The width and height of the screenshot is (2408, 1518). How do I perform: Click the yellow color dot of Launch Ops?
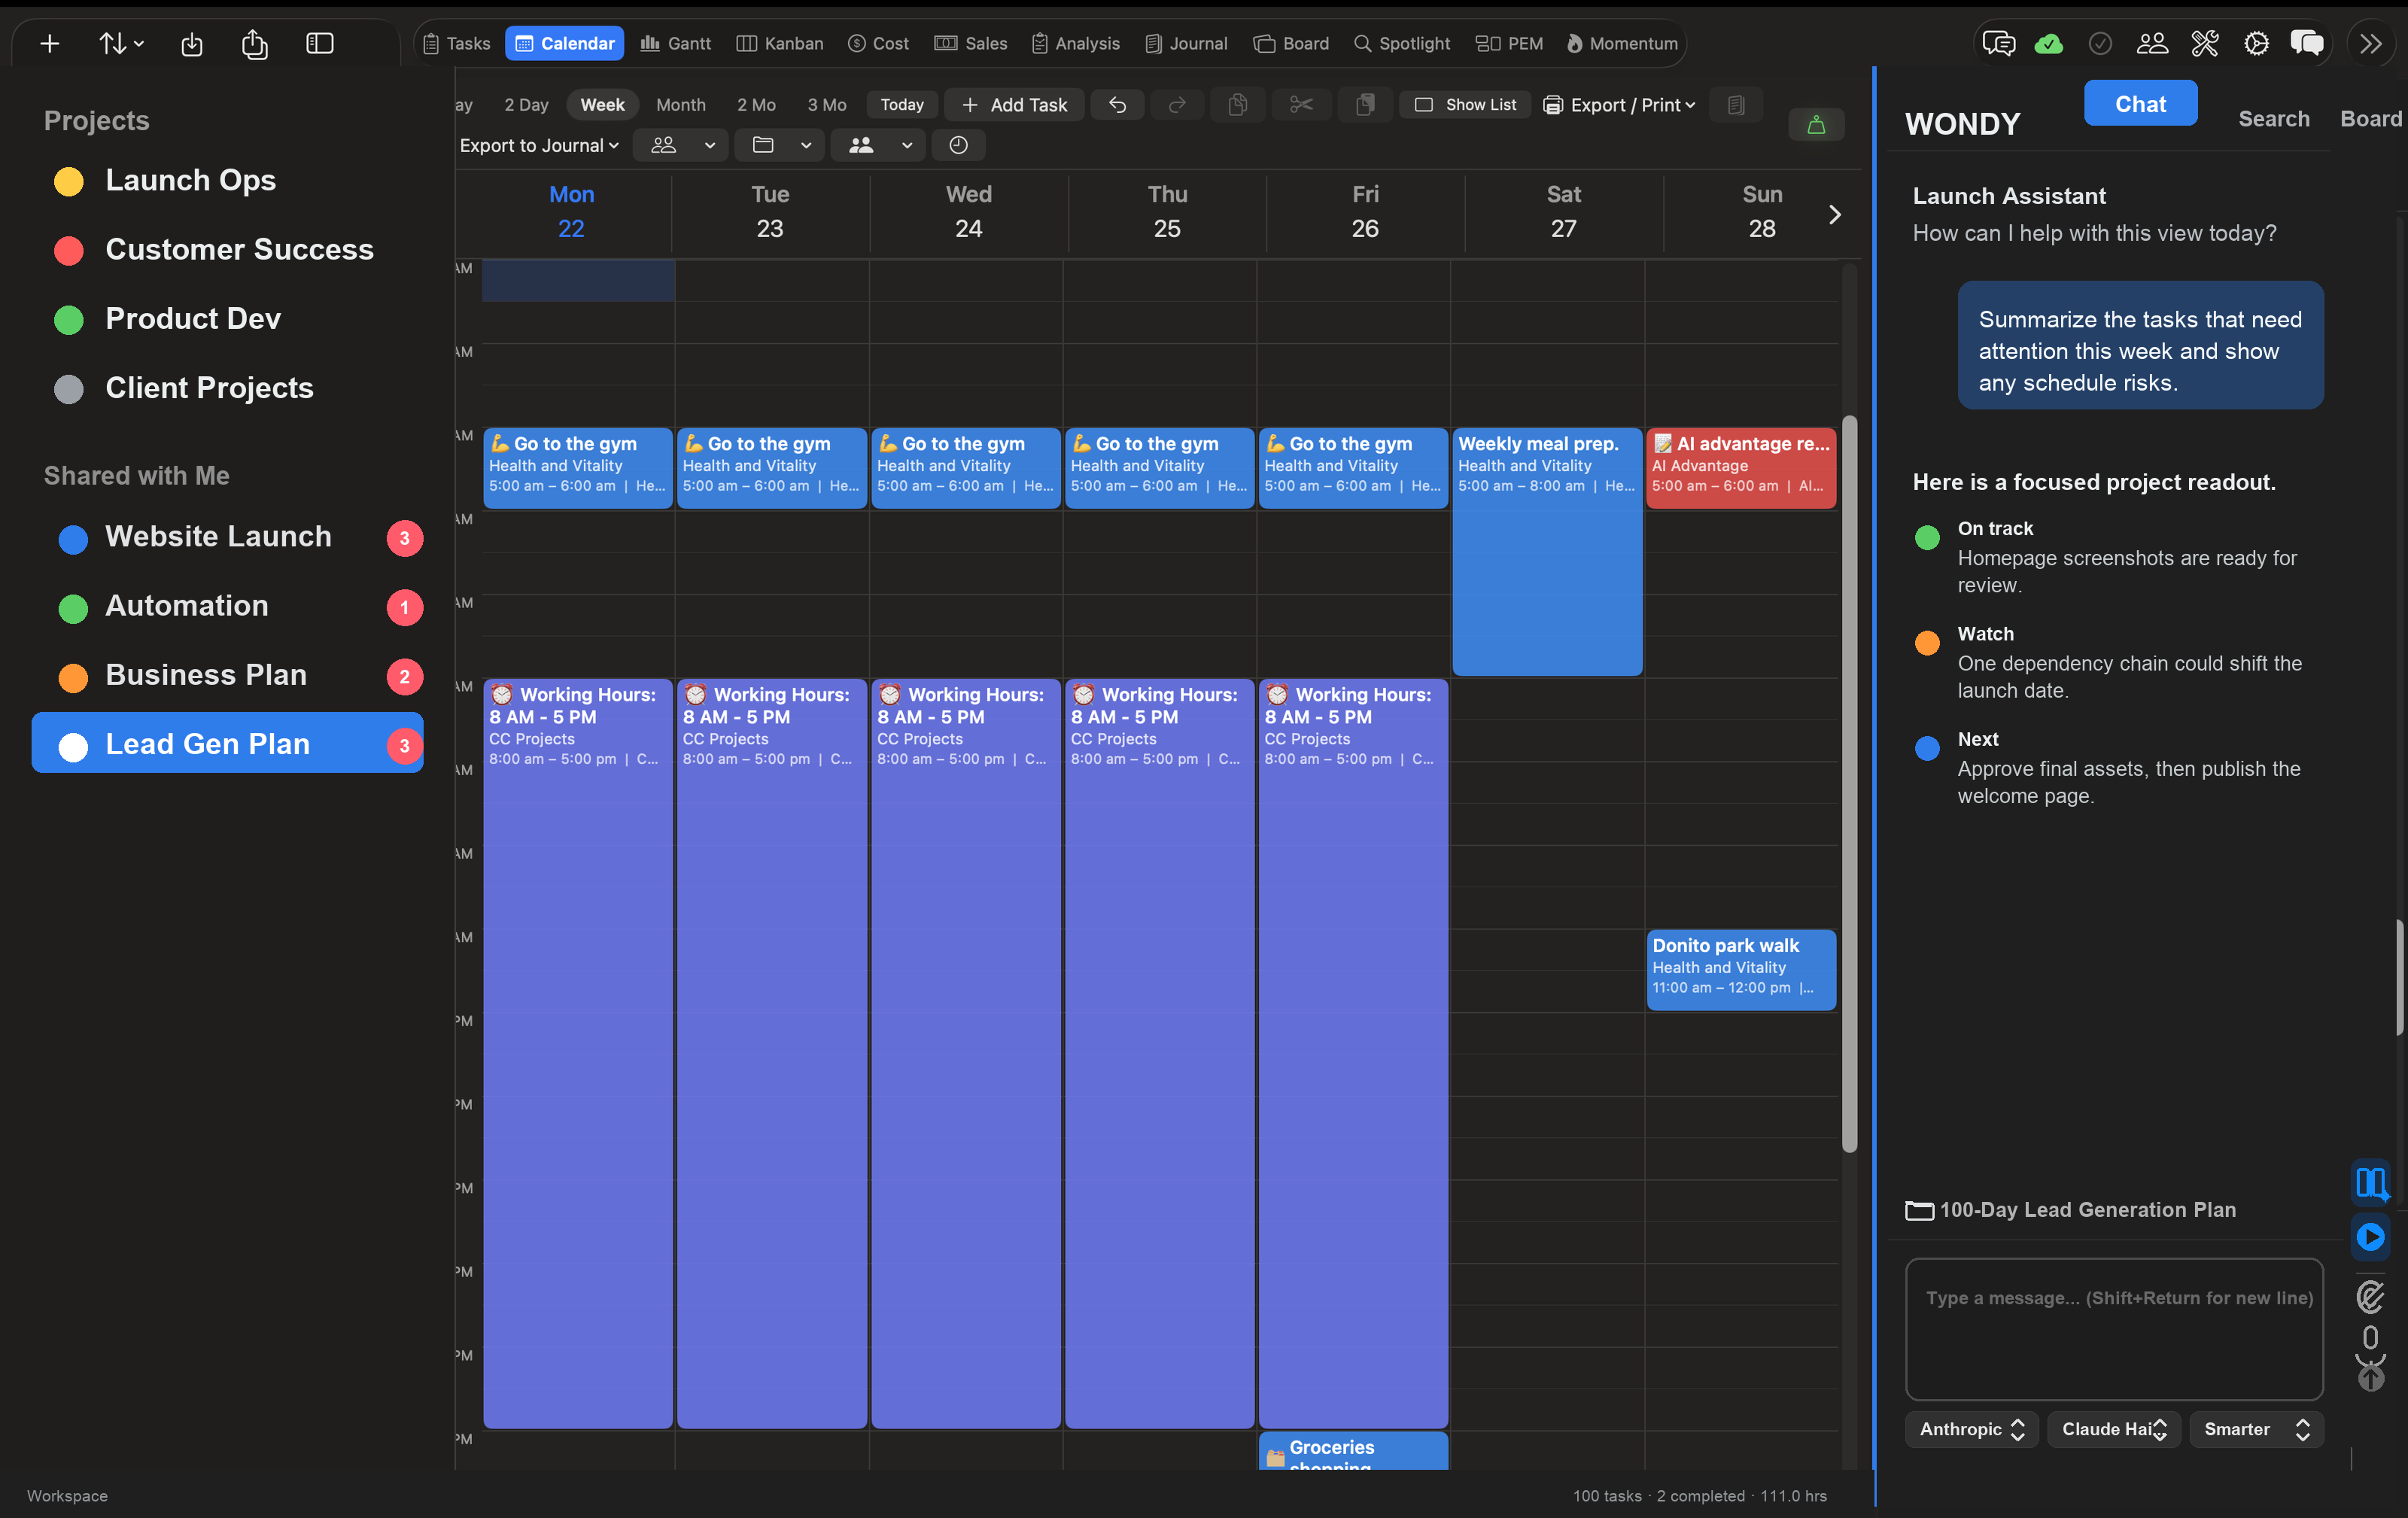coord(68,181)
